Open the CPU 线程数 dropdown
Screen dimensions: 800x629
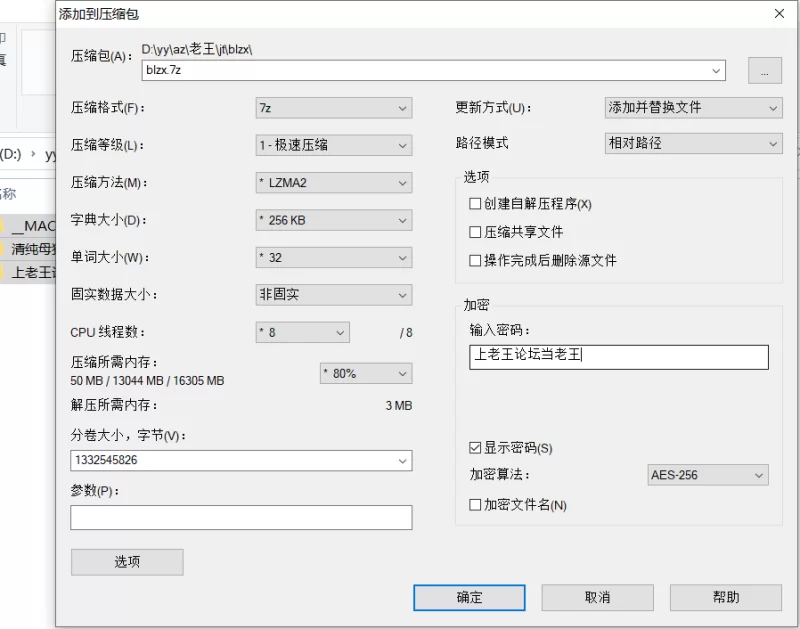point(303,333)
